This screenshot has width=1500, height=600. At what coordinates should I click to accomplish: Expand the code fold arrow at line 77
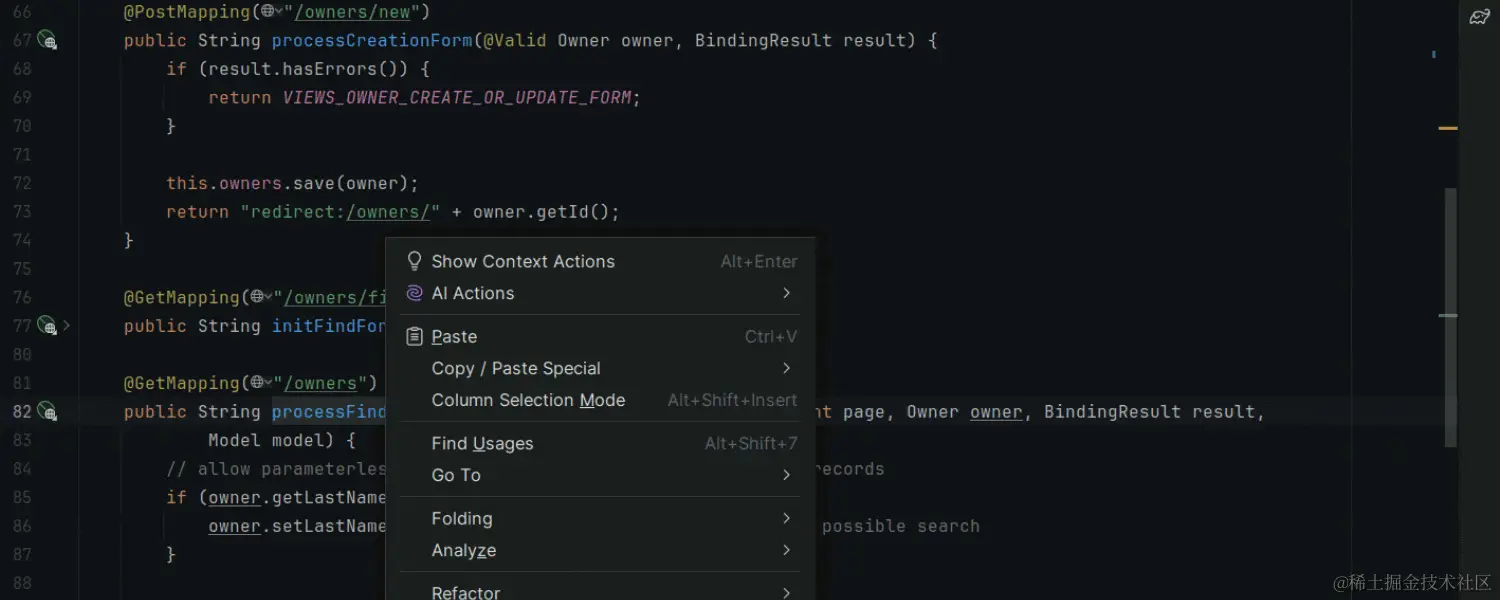tap(66, 325)
